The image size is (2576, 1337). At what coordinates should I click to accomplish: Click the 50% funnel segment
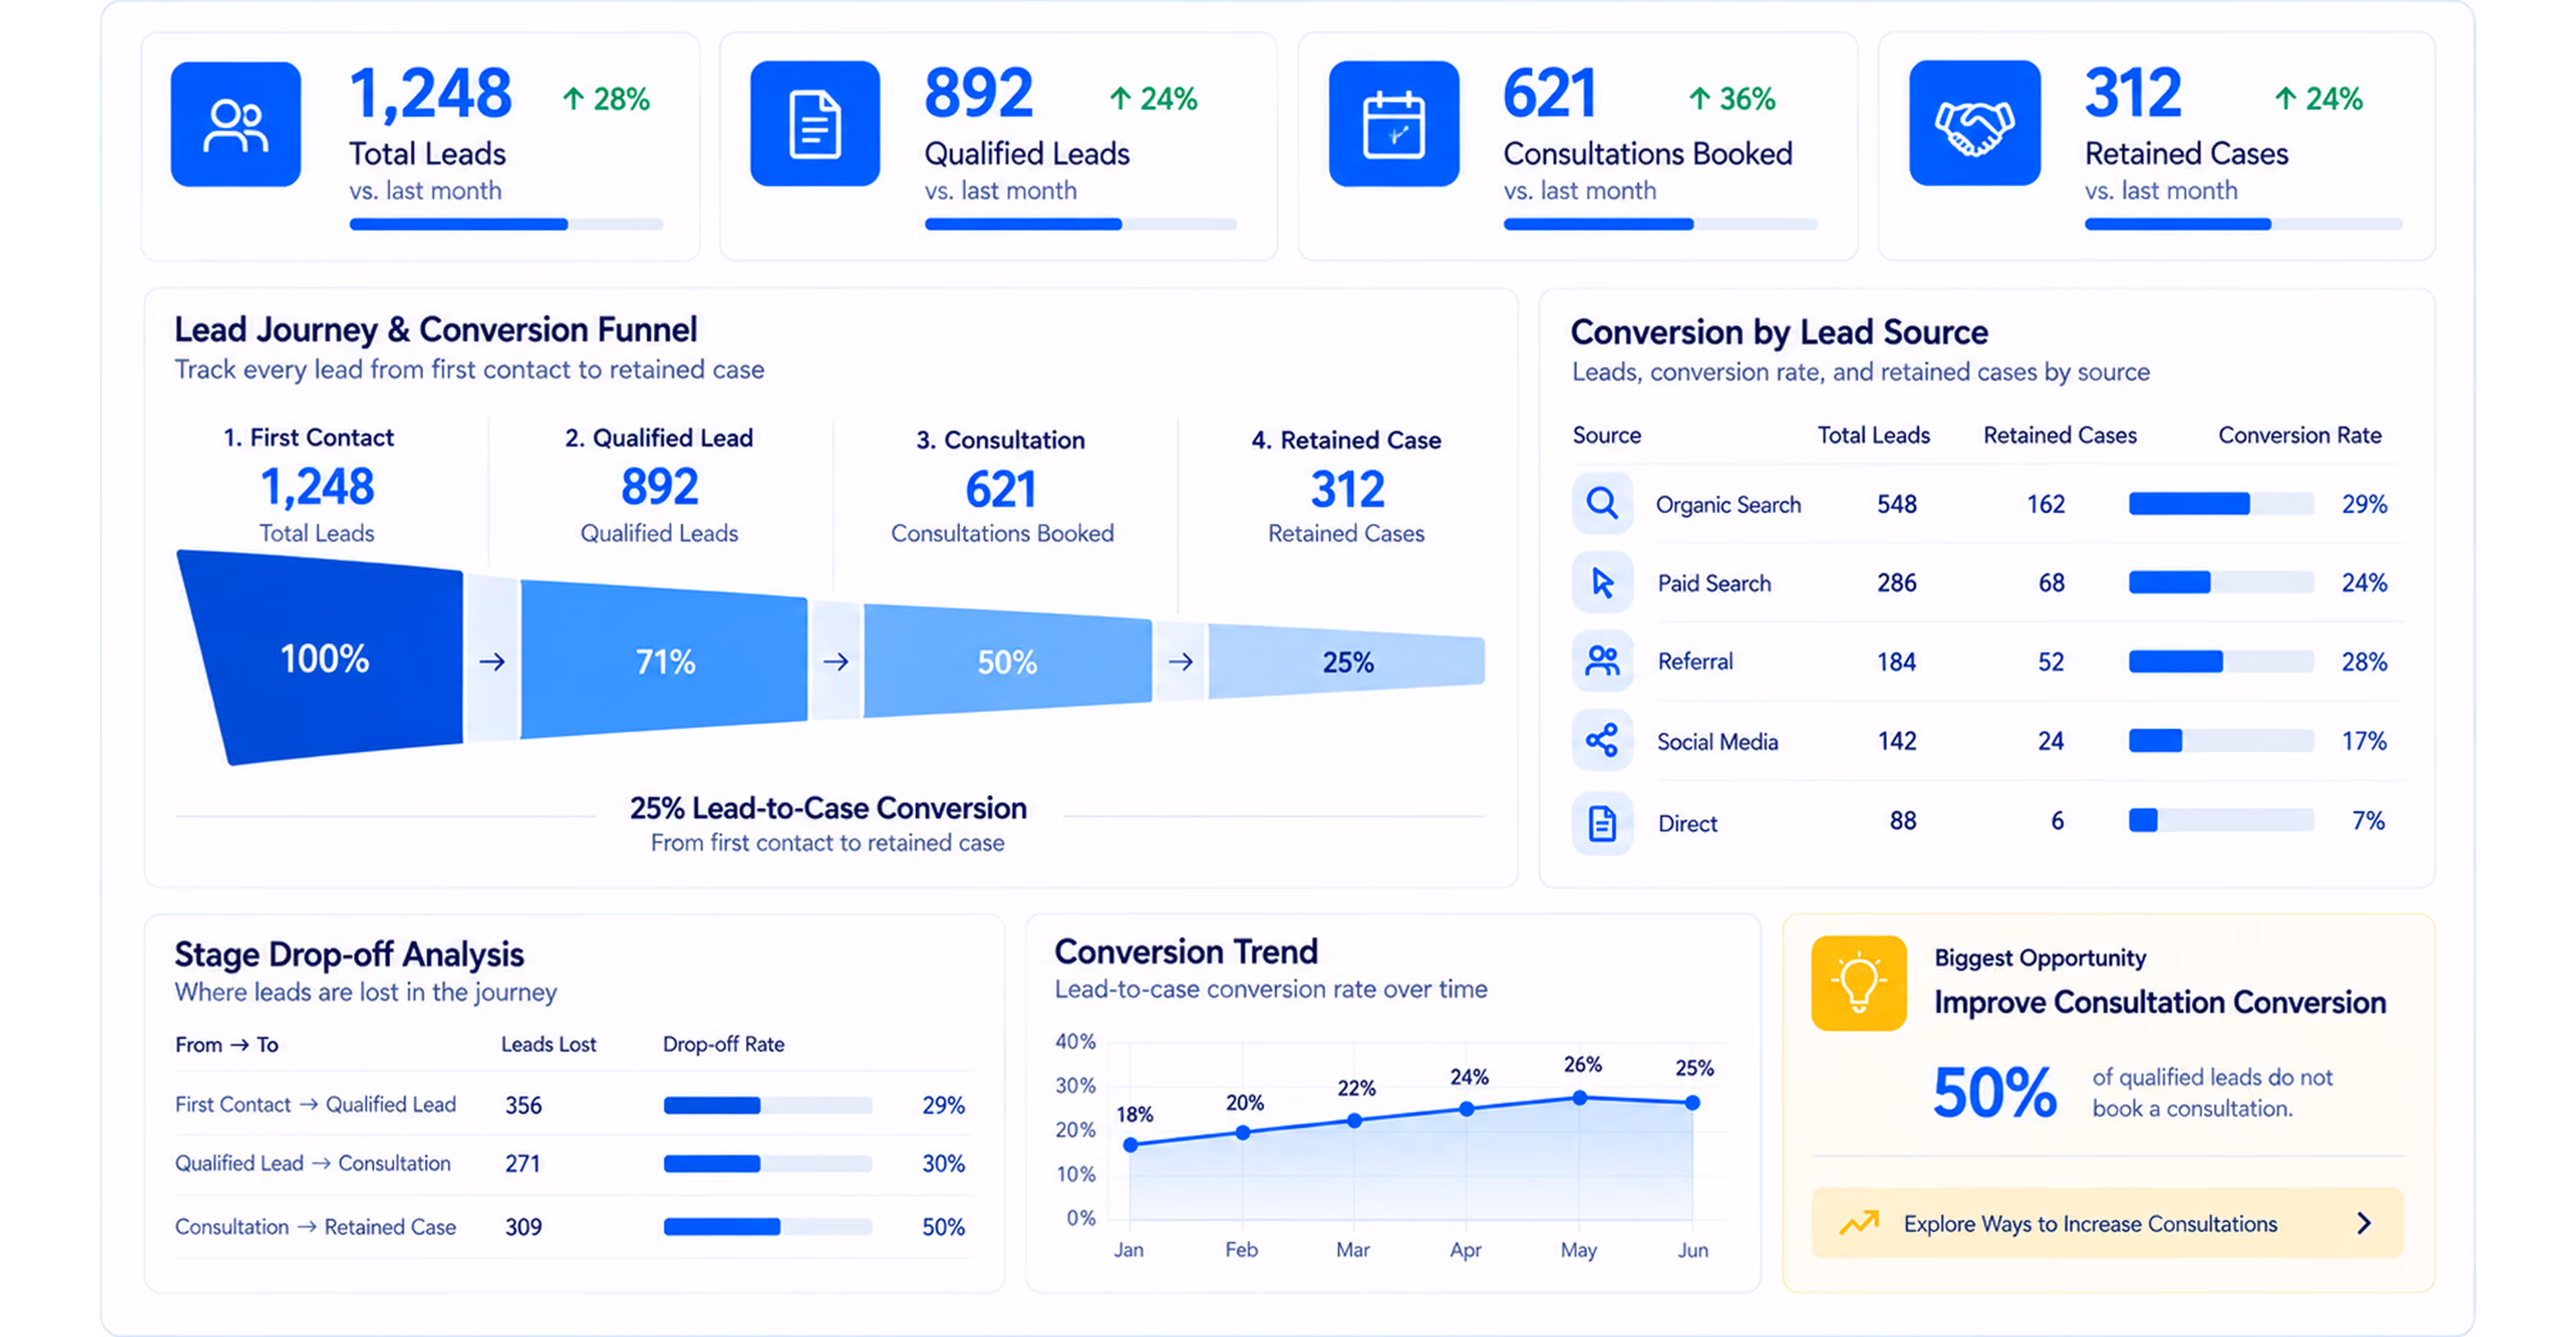tap(1008, 661)
